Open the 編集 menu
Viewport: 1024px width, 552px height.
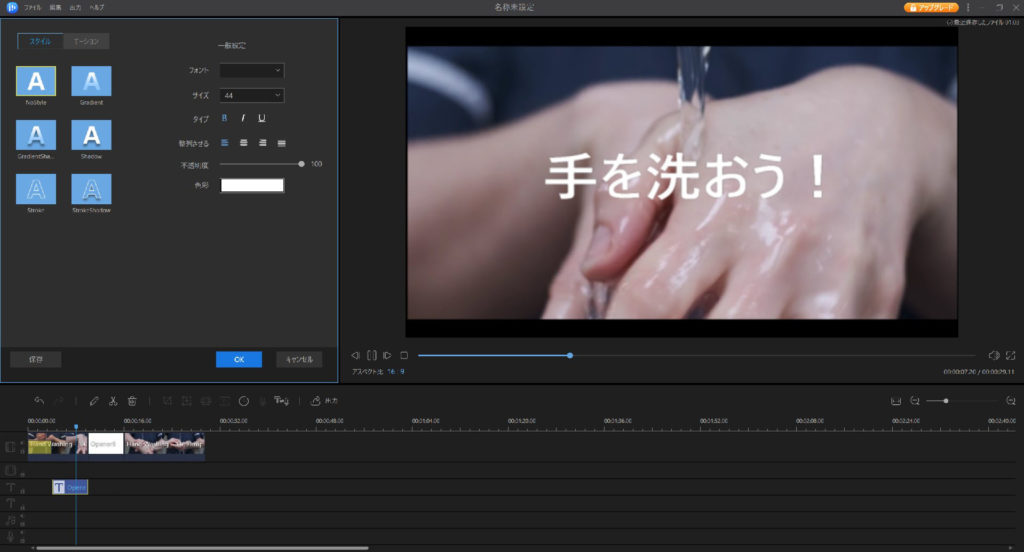tap(56, 7)
